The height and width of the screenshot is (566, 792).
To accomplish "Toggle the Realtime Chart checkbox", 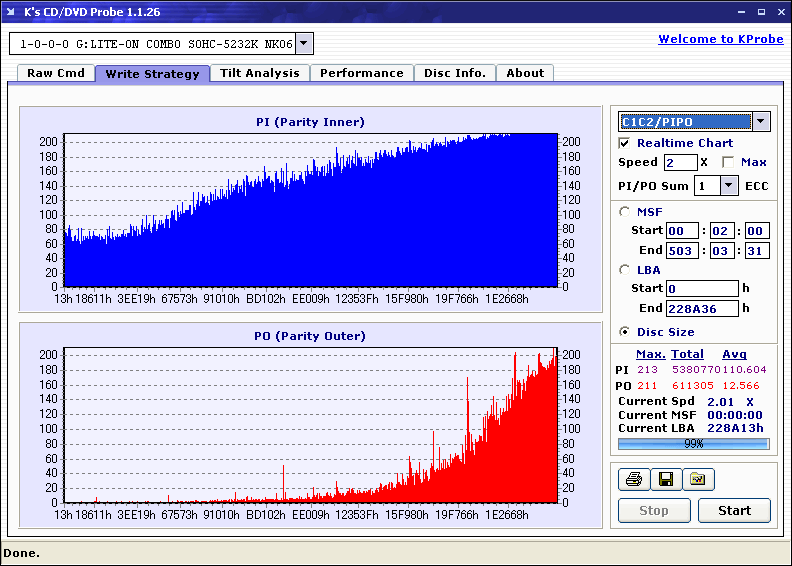I will click(x=624, y=143).
